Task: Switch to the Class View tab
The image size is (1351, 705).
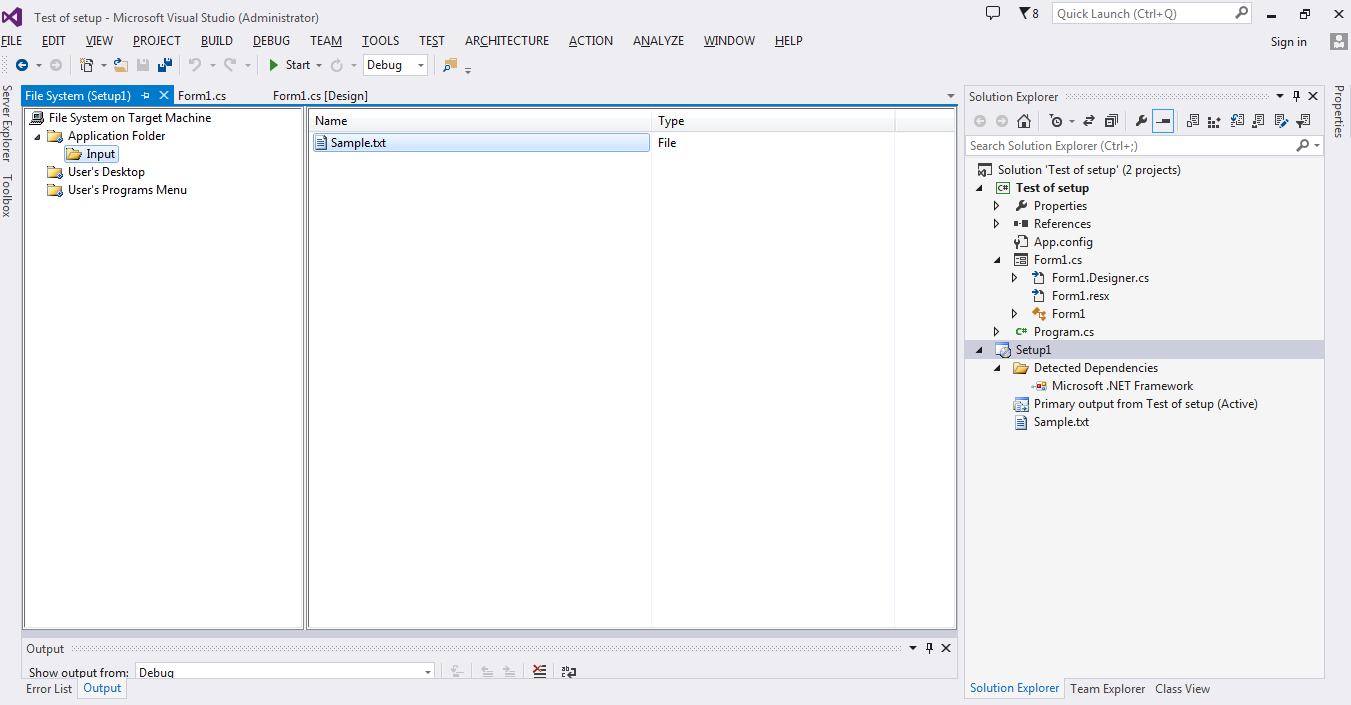Action: [1182, 689]
